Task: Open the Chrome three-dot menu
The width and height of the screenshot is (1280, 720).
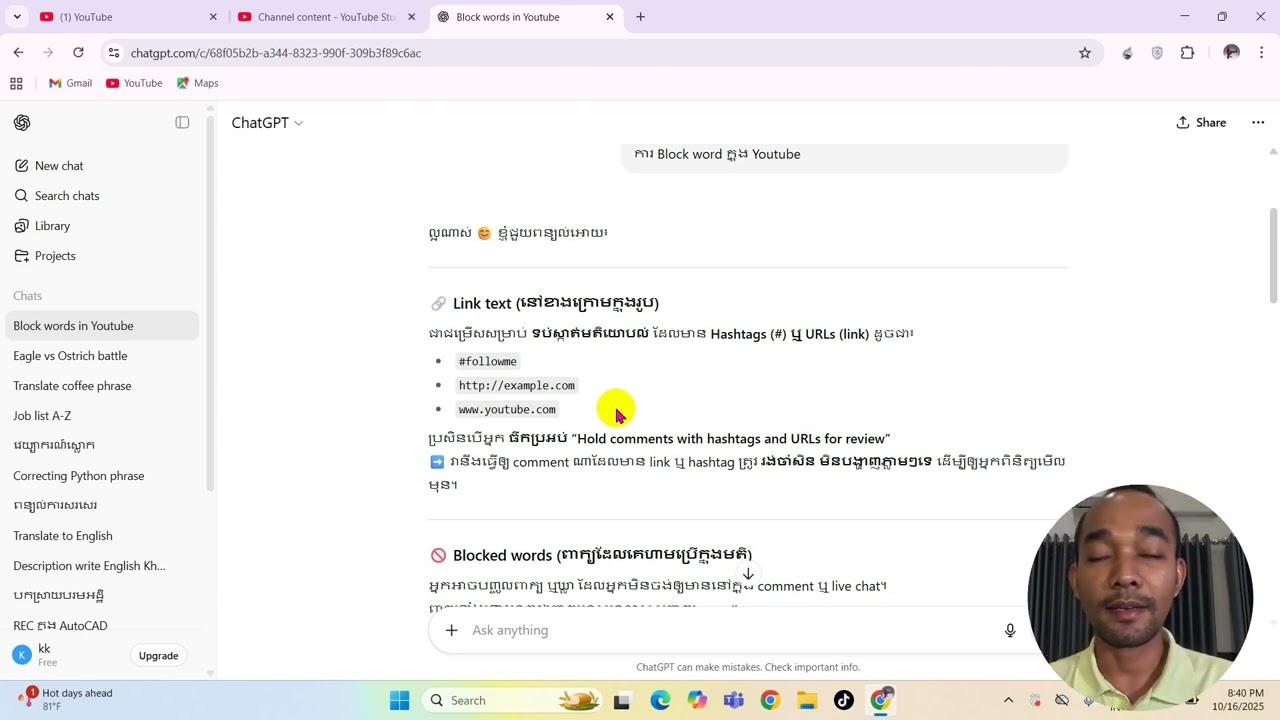Action: click(1261, 53)
